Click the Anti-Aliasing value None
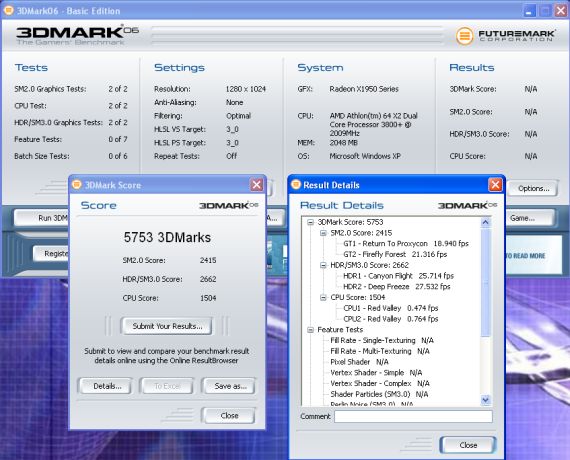The height and width of the screenshot is (460, 570). tap(234, 103)
